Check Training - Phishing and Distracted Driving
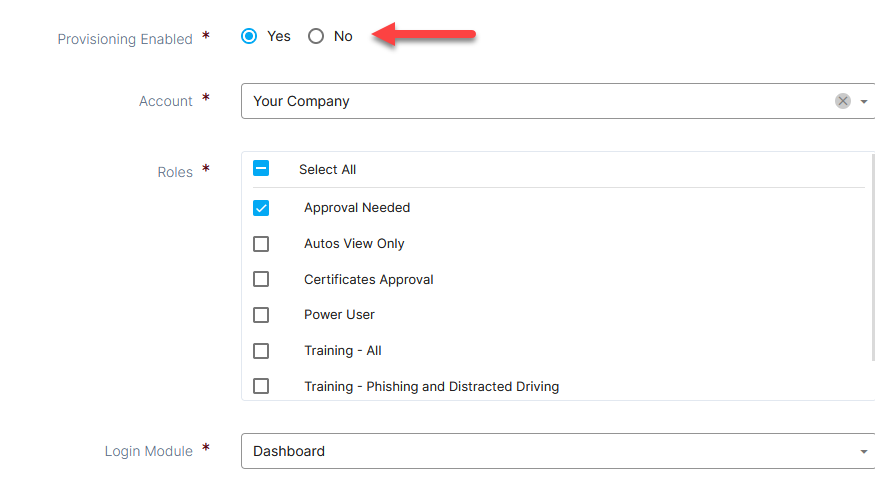 coord(261,386)
